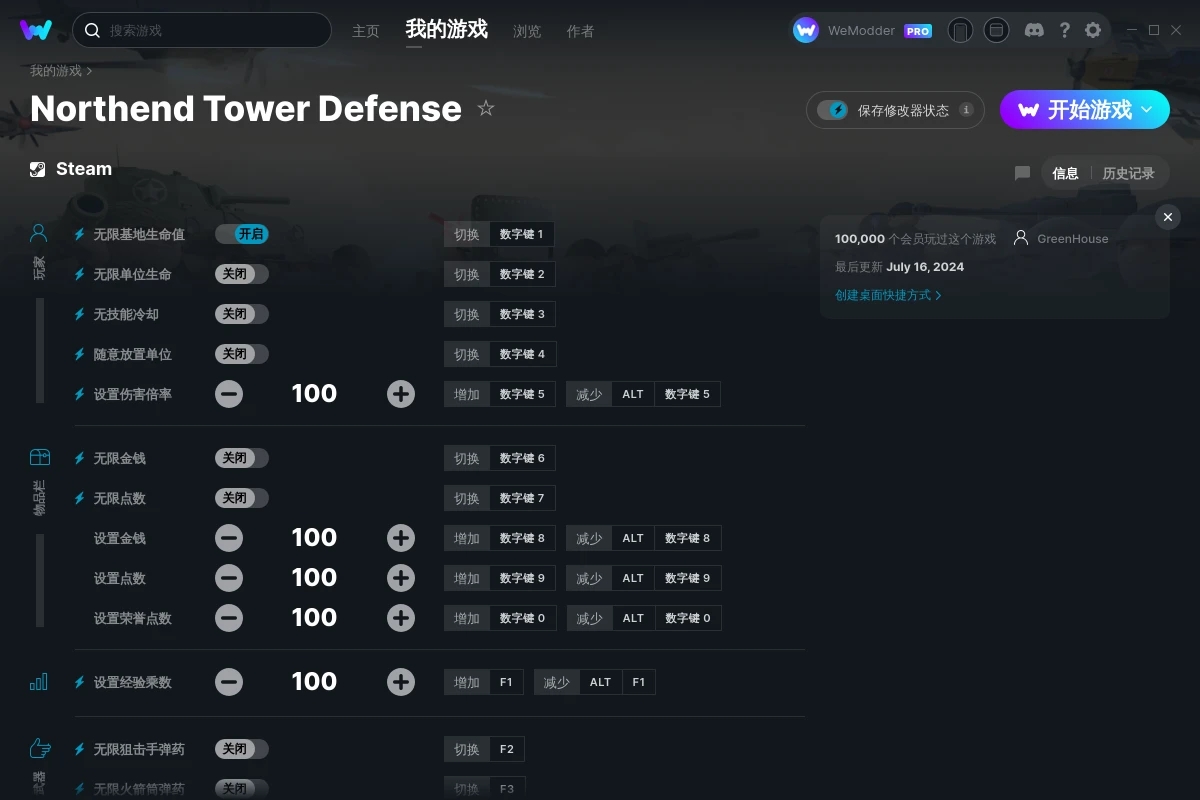Expand the 我的游戏 breadcrumb chevron
1200x800 pixels.
pyautogui.click(x=89, y=71)
